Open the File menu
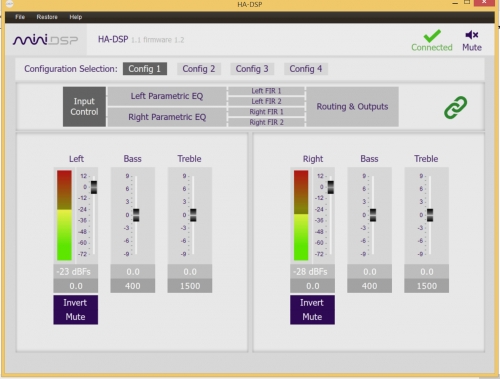Viewport: 500px width, 379px height. point(20,17)
